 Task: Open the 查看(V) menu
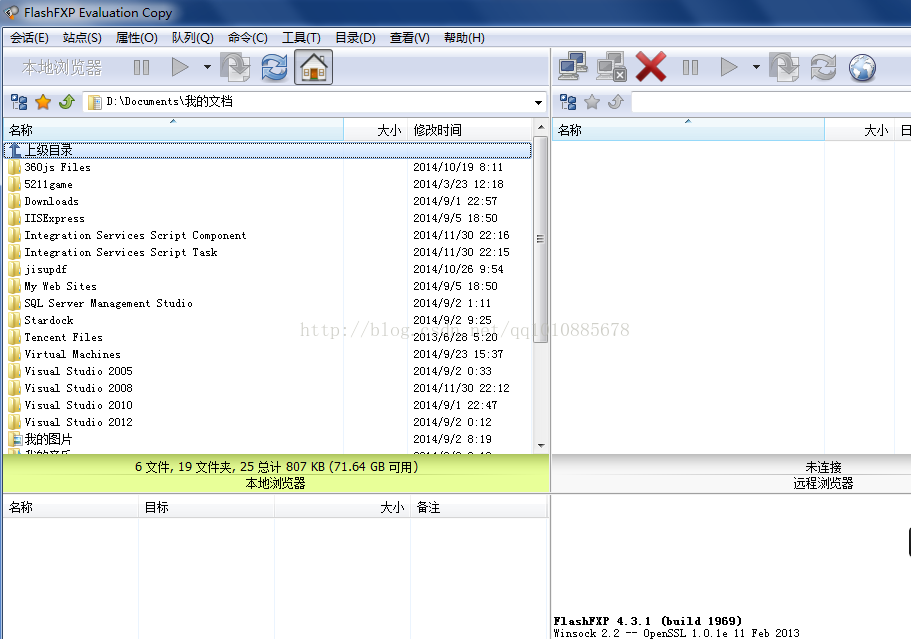click(x=410, y=38)
